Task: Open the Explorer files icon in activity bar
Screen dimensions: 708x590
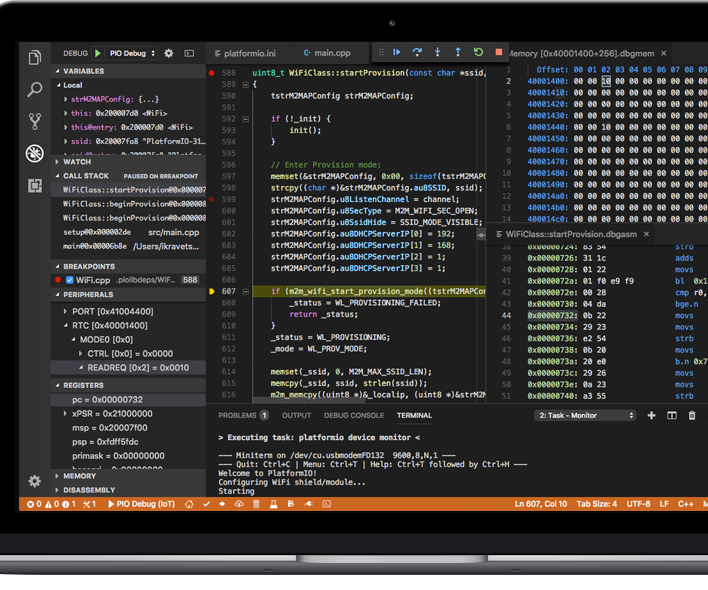Action: point(35,57)
